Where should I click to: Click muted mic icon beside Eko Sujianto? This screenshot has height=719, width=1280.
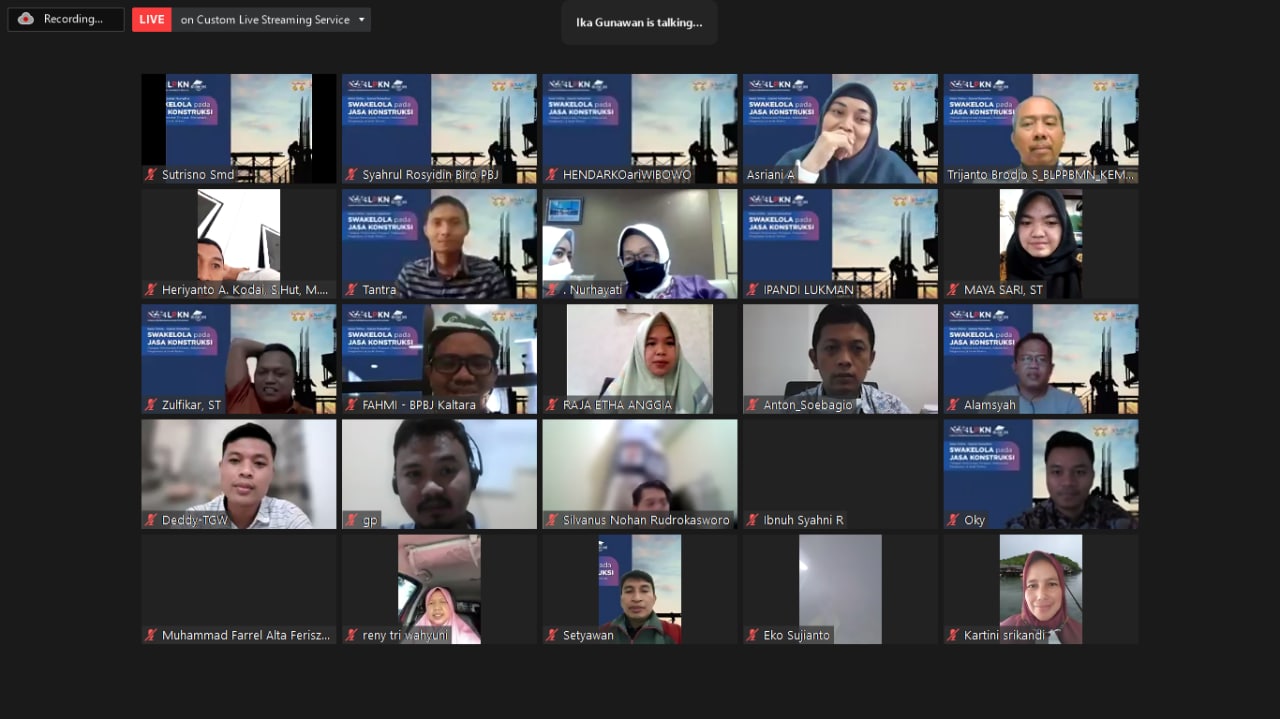point(753,635)
